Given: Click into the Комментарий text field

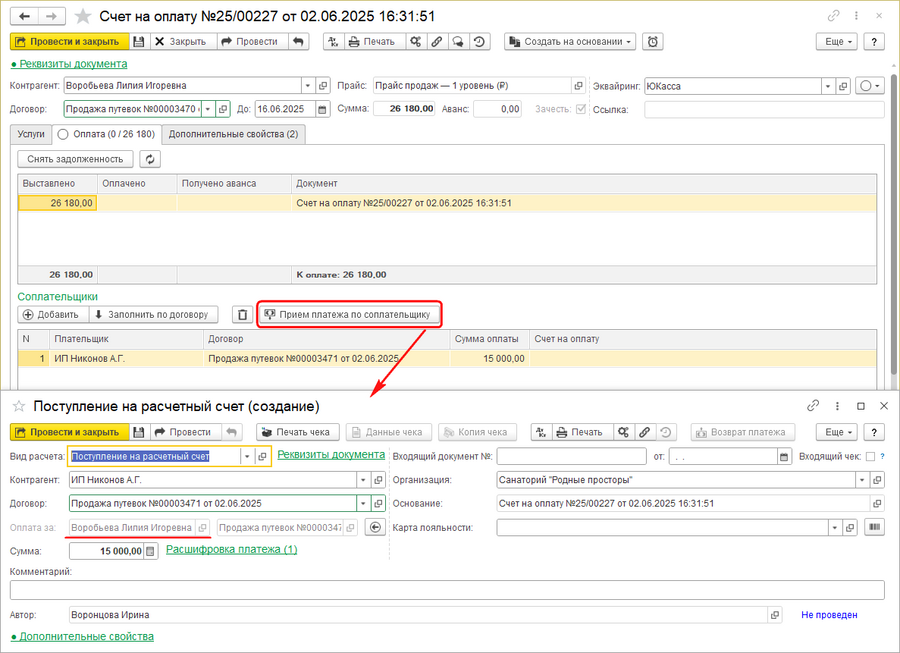Looking at the screenshot, I should pos(446,590).
